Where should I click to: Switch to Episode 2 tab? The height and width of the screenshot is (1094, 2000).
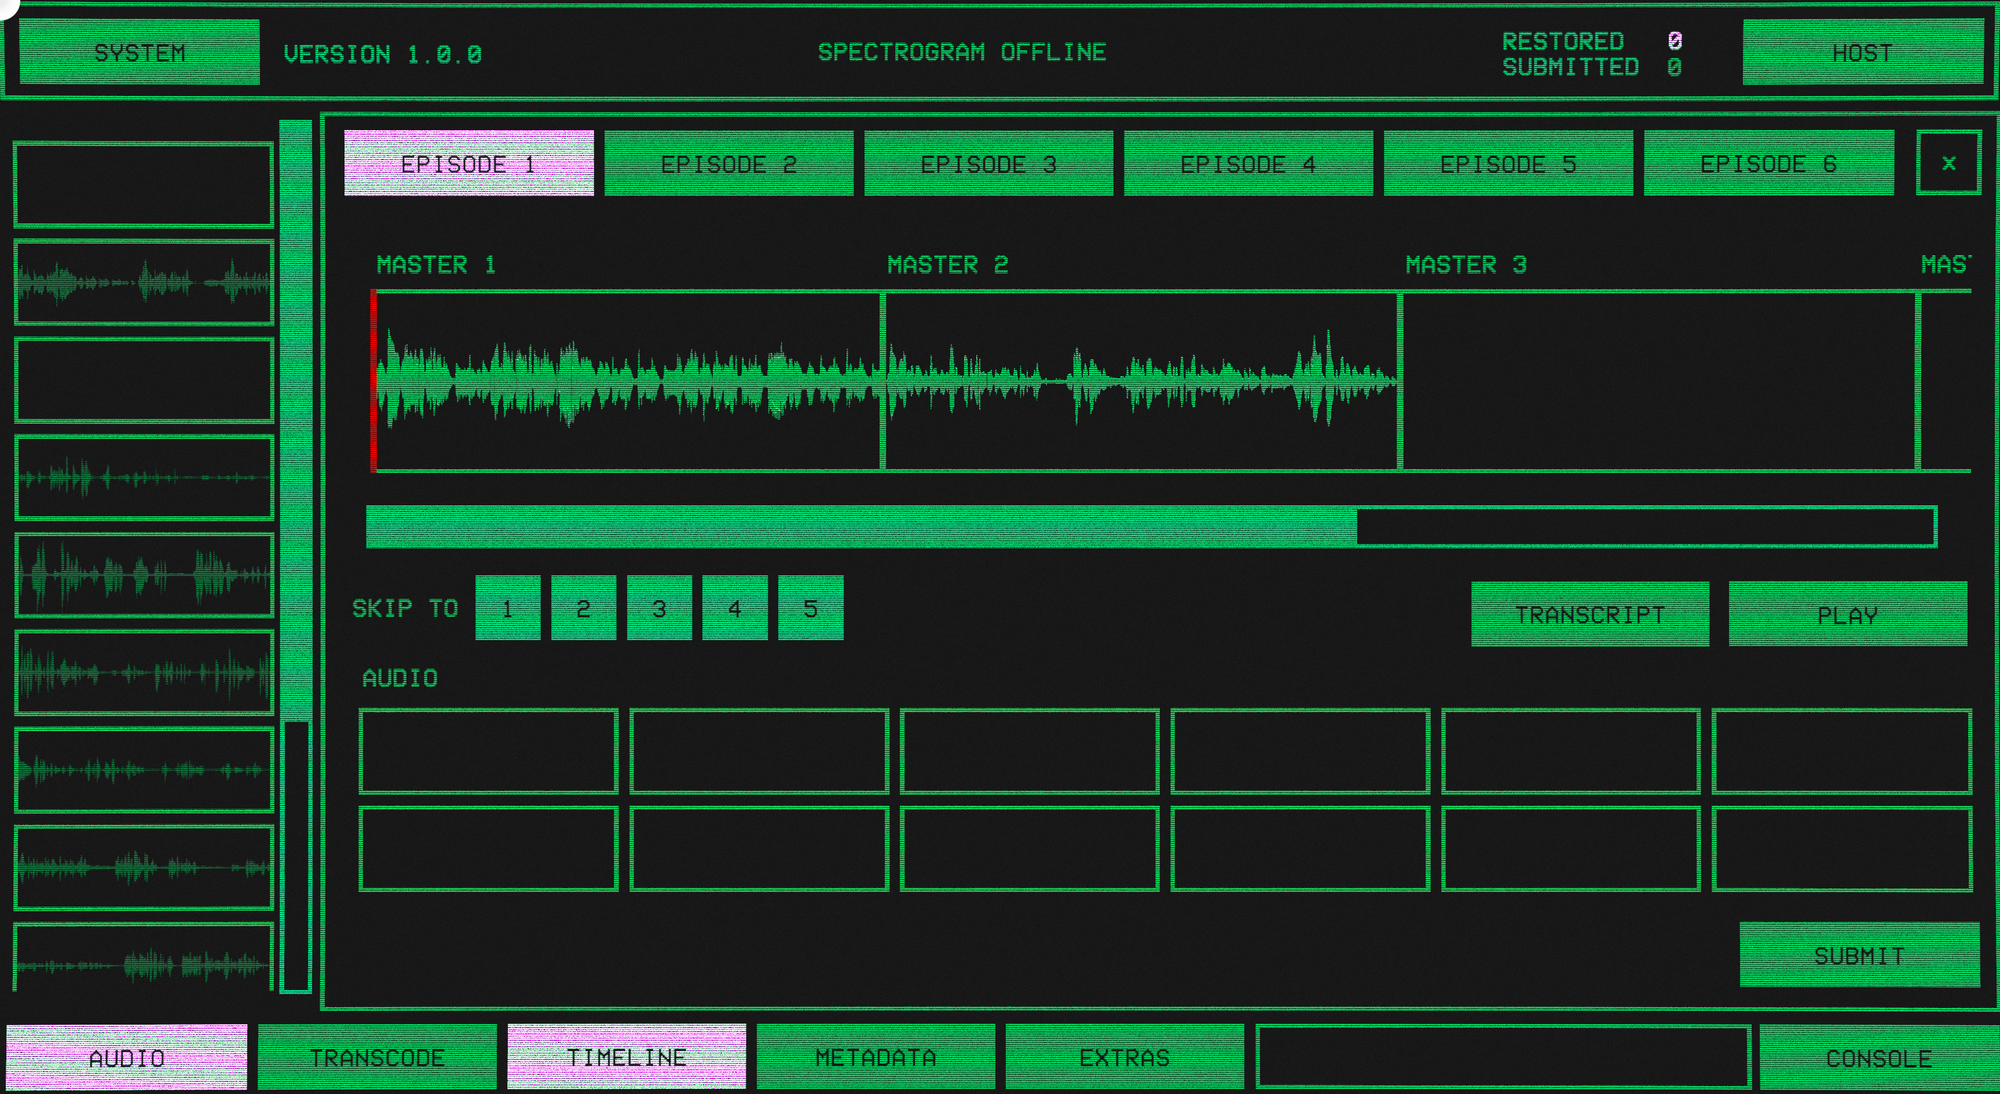(x=728, y=164)
